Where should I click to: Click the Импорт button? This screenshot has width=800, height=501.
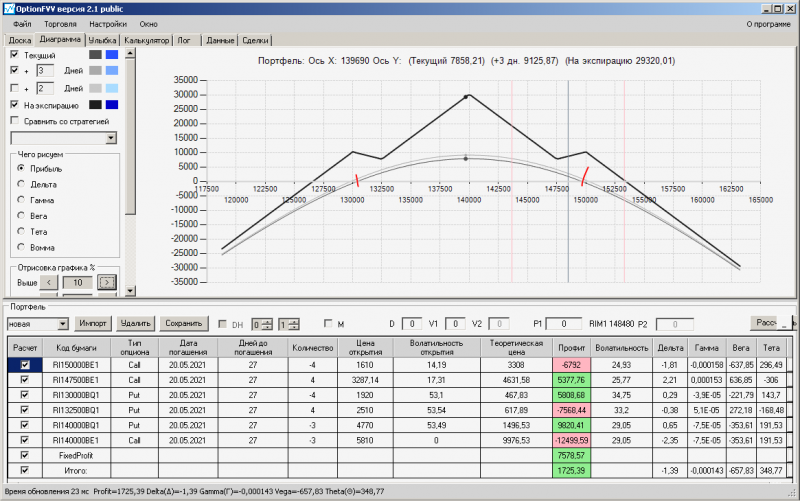coord(93,323)
